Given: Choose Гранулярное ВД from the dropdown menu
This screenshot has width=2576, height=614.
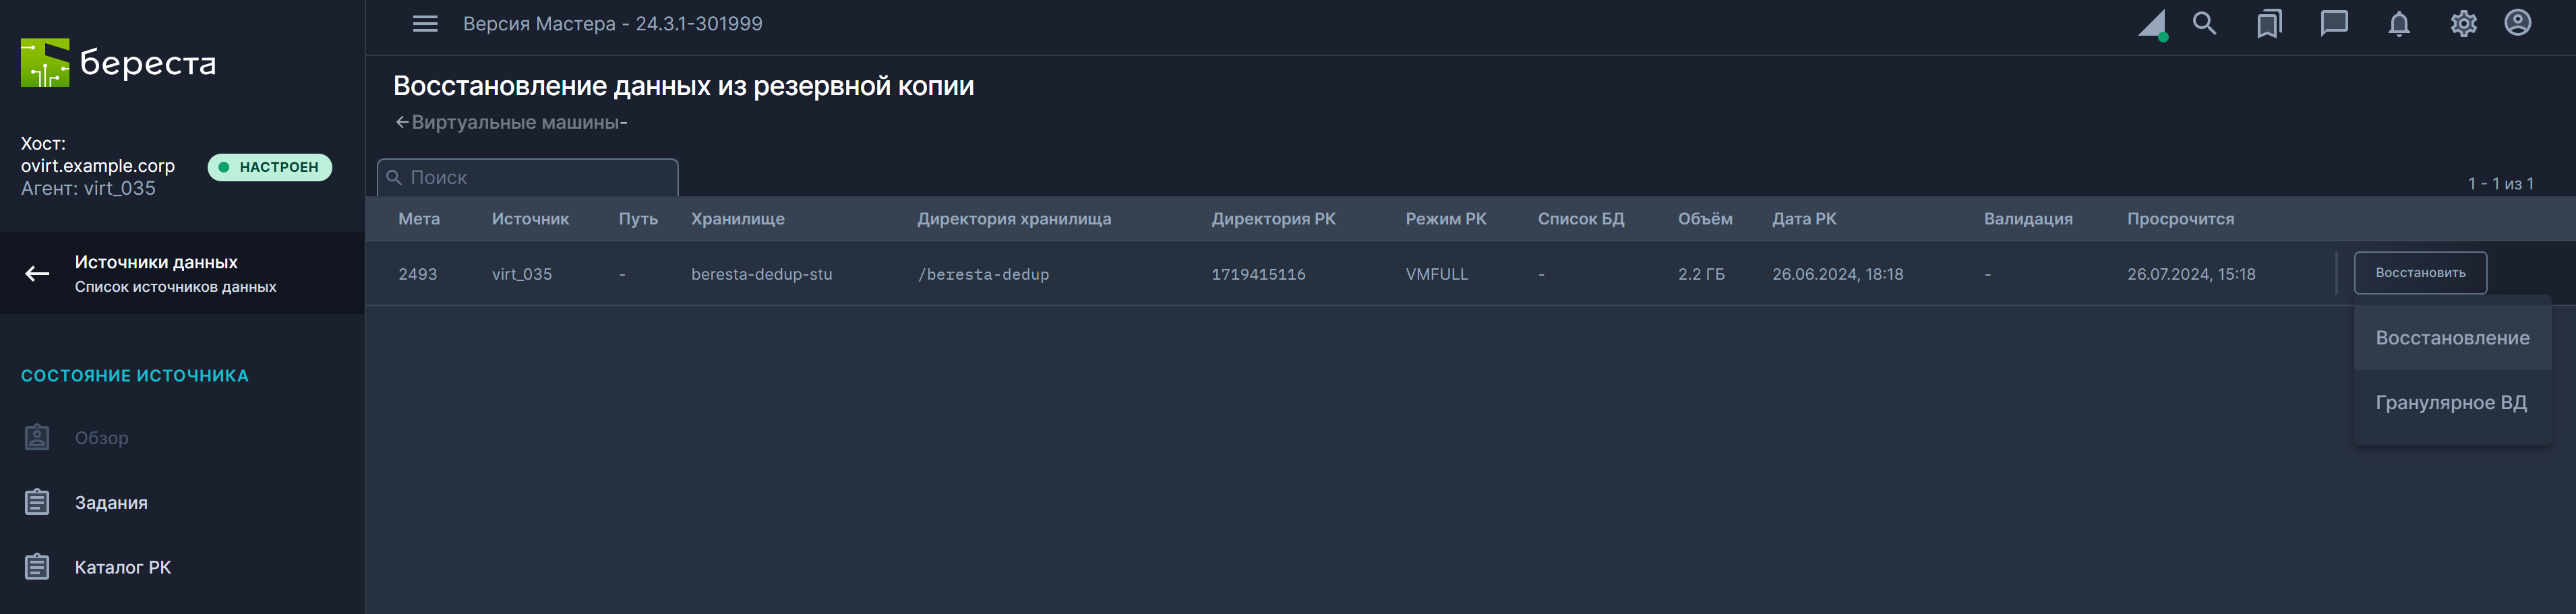Looking at the screenshot, I should coord(2450,403).
